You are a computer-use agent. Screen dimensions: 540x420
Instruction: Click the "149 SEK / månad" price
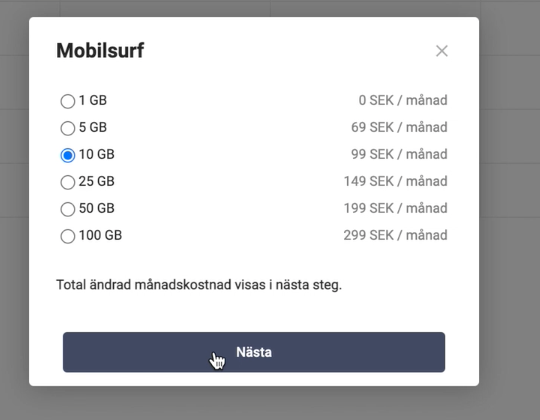[x=395, y=181]
